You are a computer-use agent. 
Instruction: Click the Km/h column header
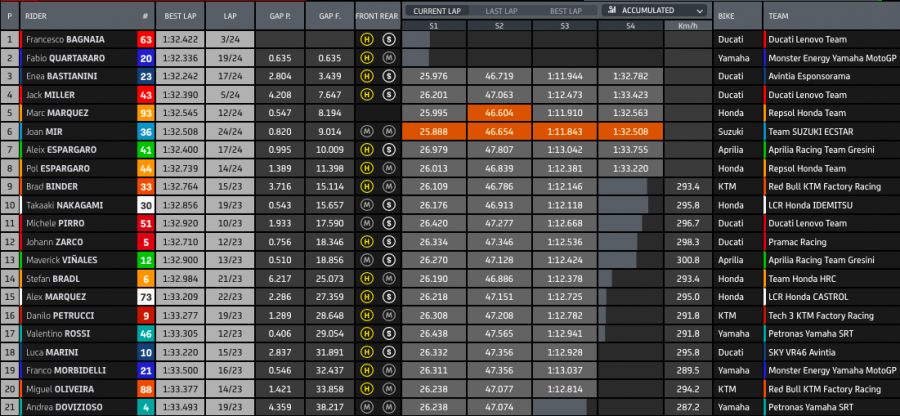[686, 24]
